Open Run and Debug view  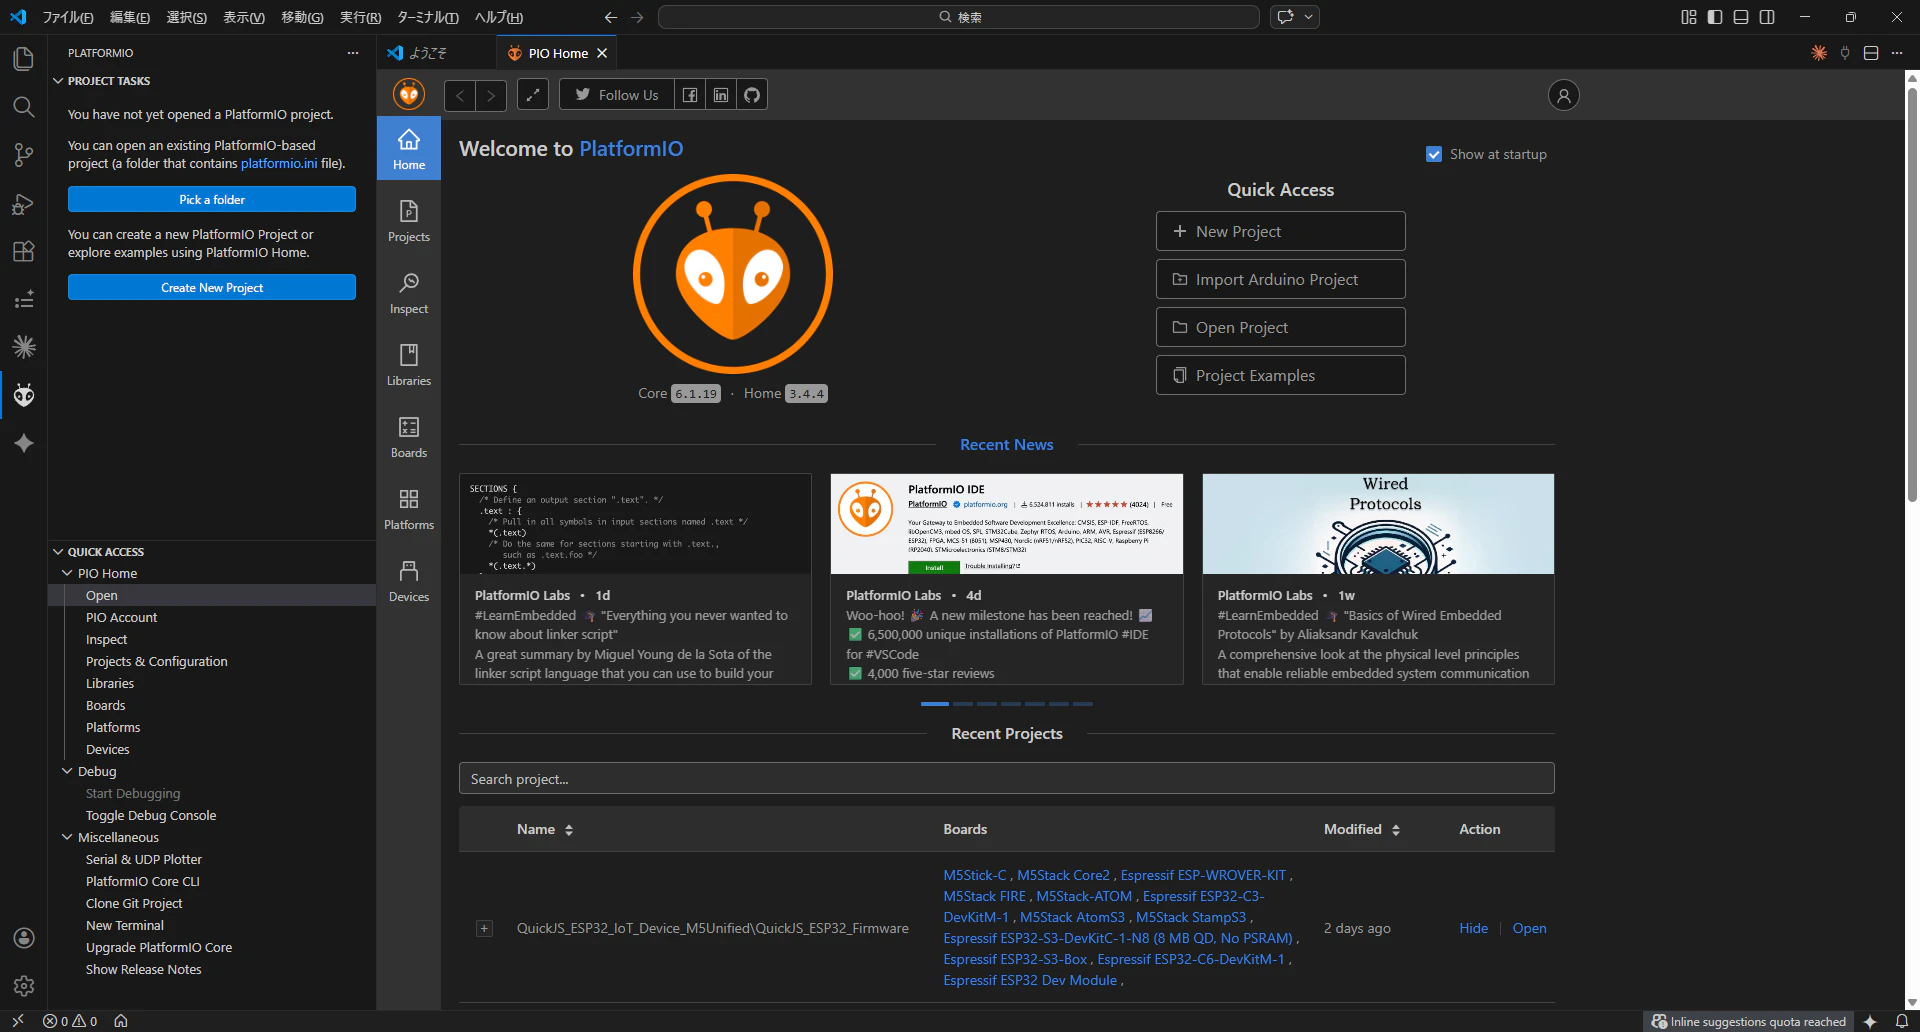coord(24,203)
